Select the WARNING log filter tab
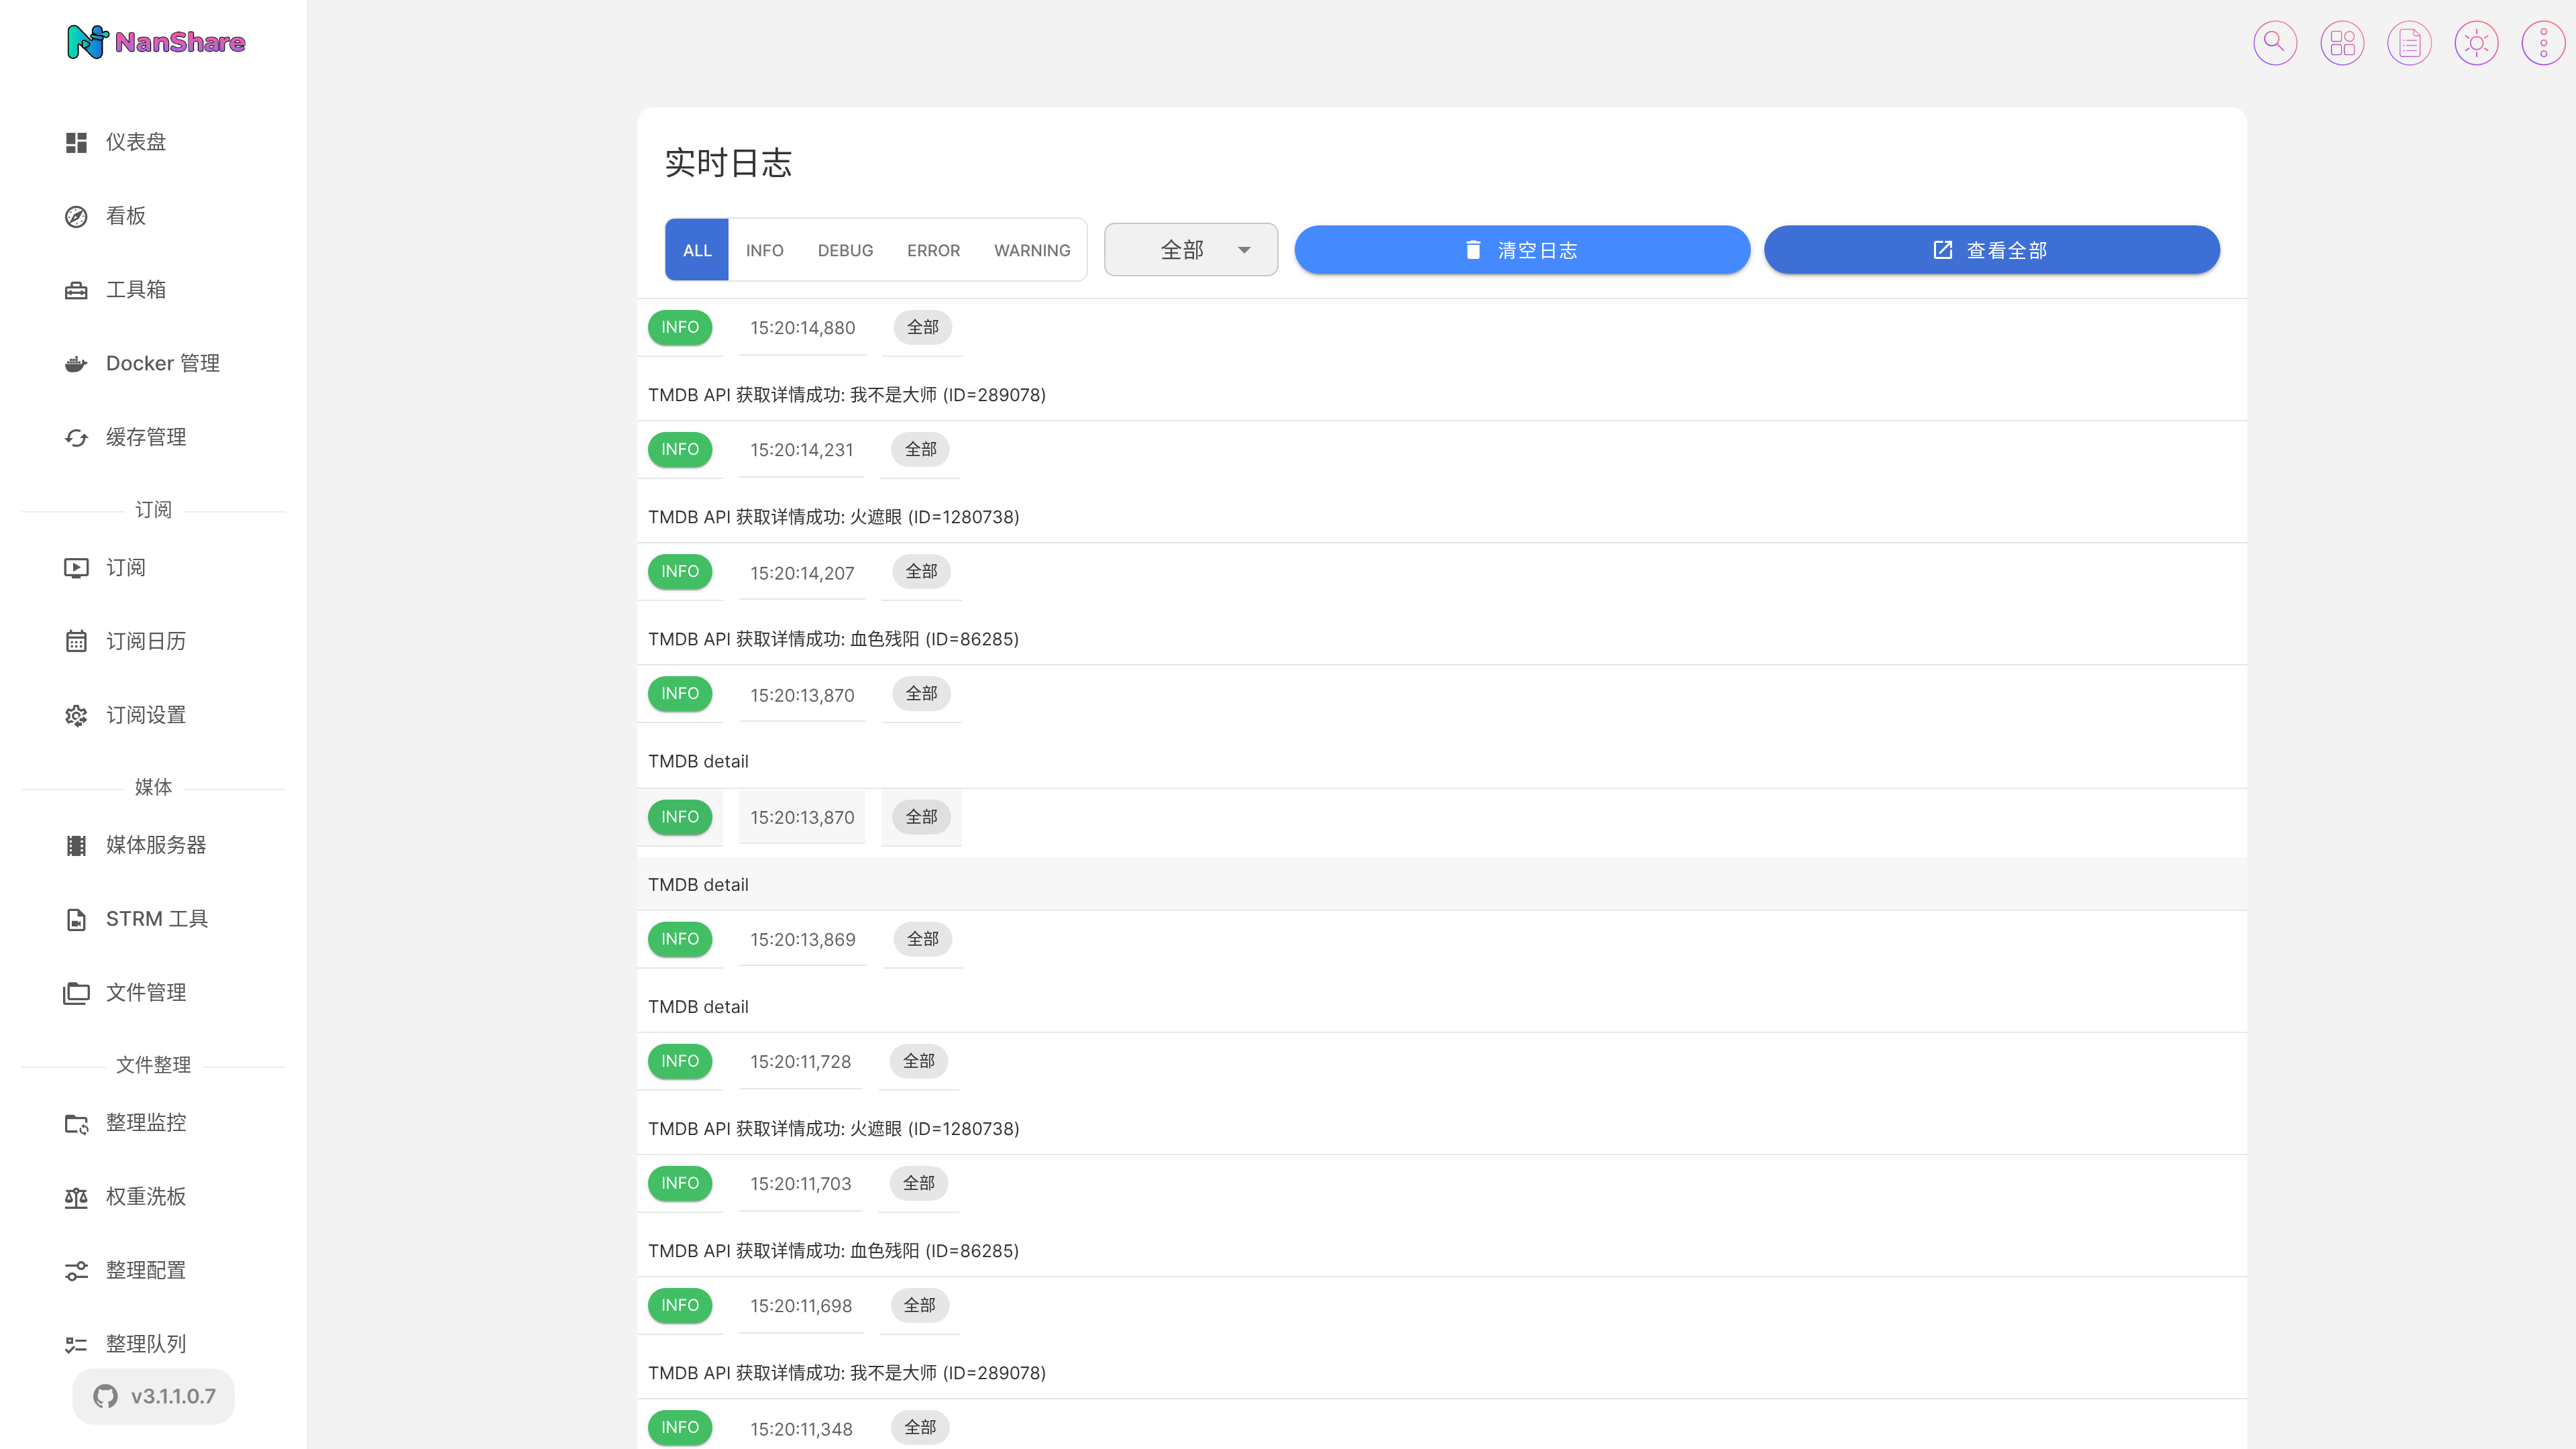This screenshot has height=1449, width=2576. pyautogui.click(x=1032, y=250)
